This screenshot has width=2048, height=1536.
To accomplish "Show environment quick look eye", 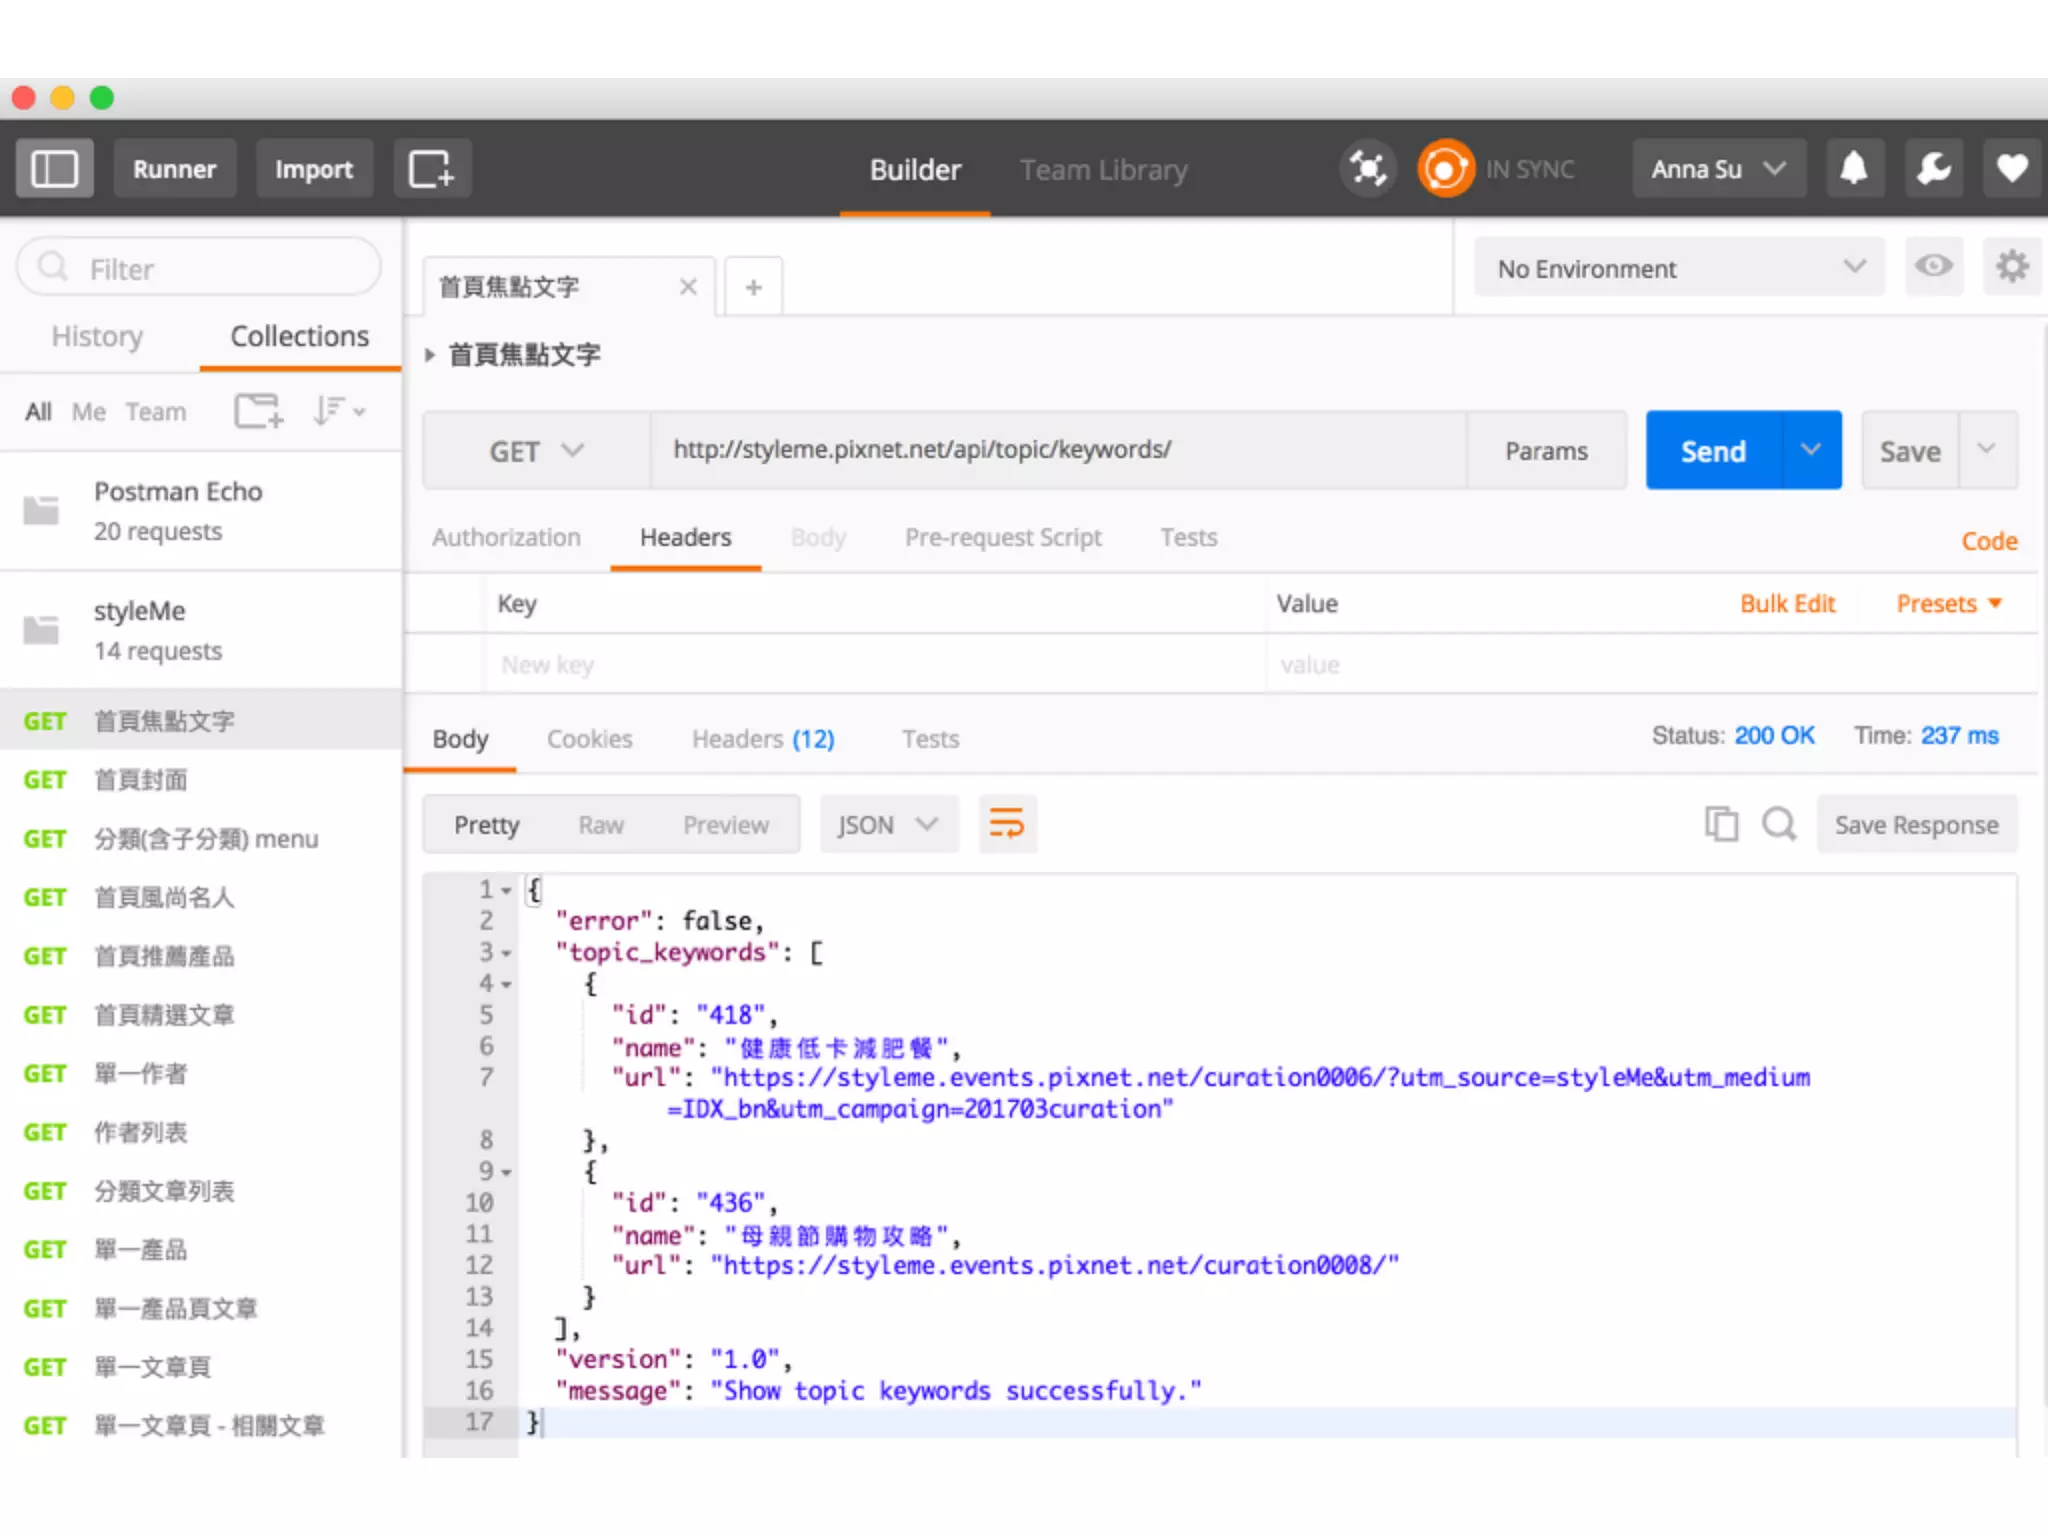I will pyautogui.click(x=1933, y=266).
